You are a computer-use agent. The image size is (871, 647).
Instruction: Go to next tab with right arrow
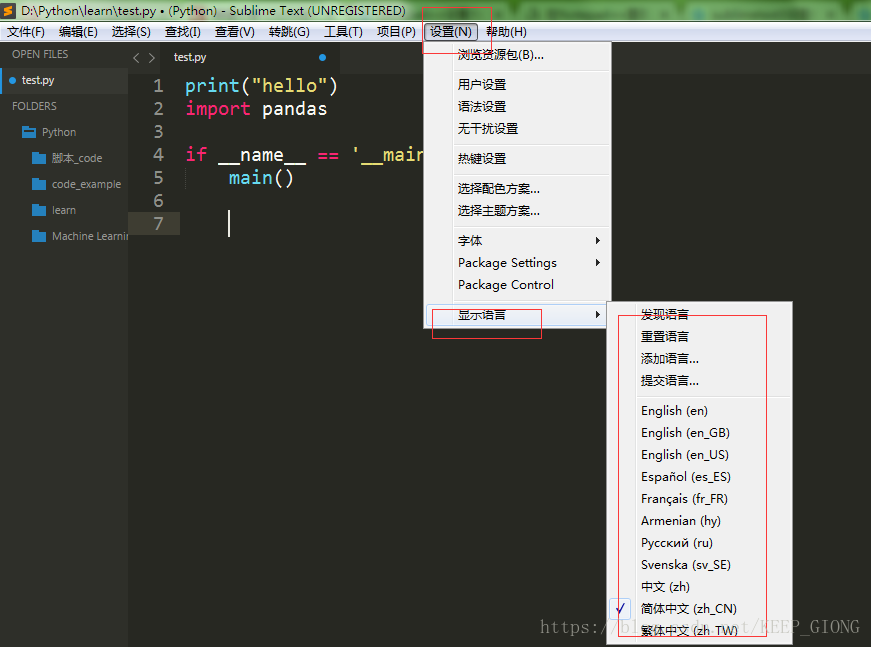click(x=152, y=58)
